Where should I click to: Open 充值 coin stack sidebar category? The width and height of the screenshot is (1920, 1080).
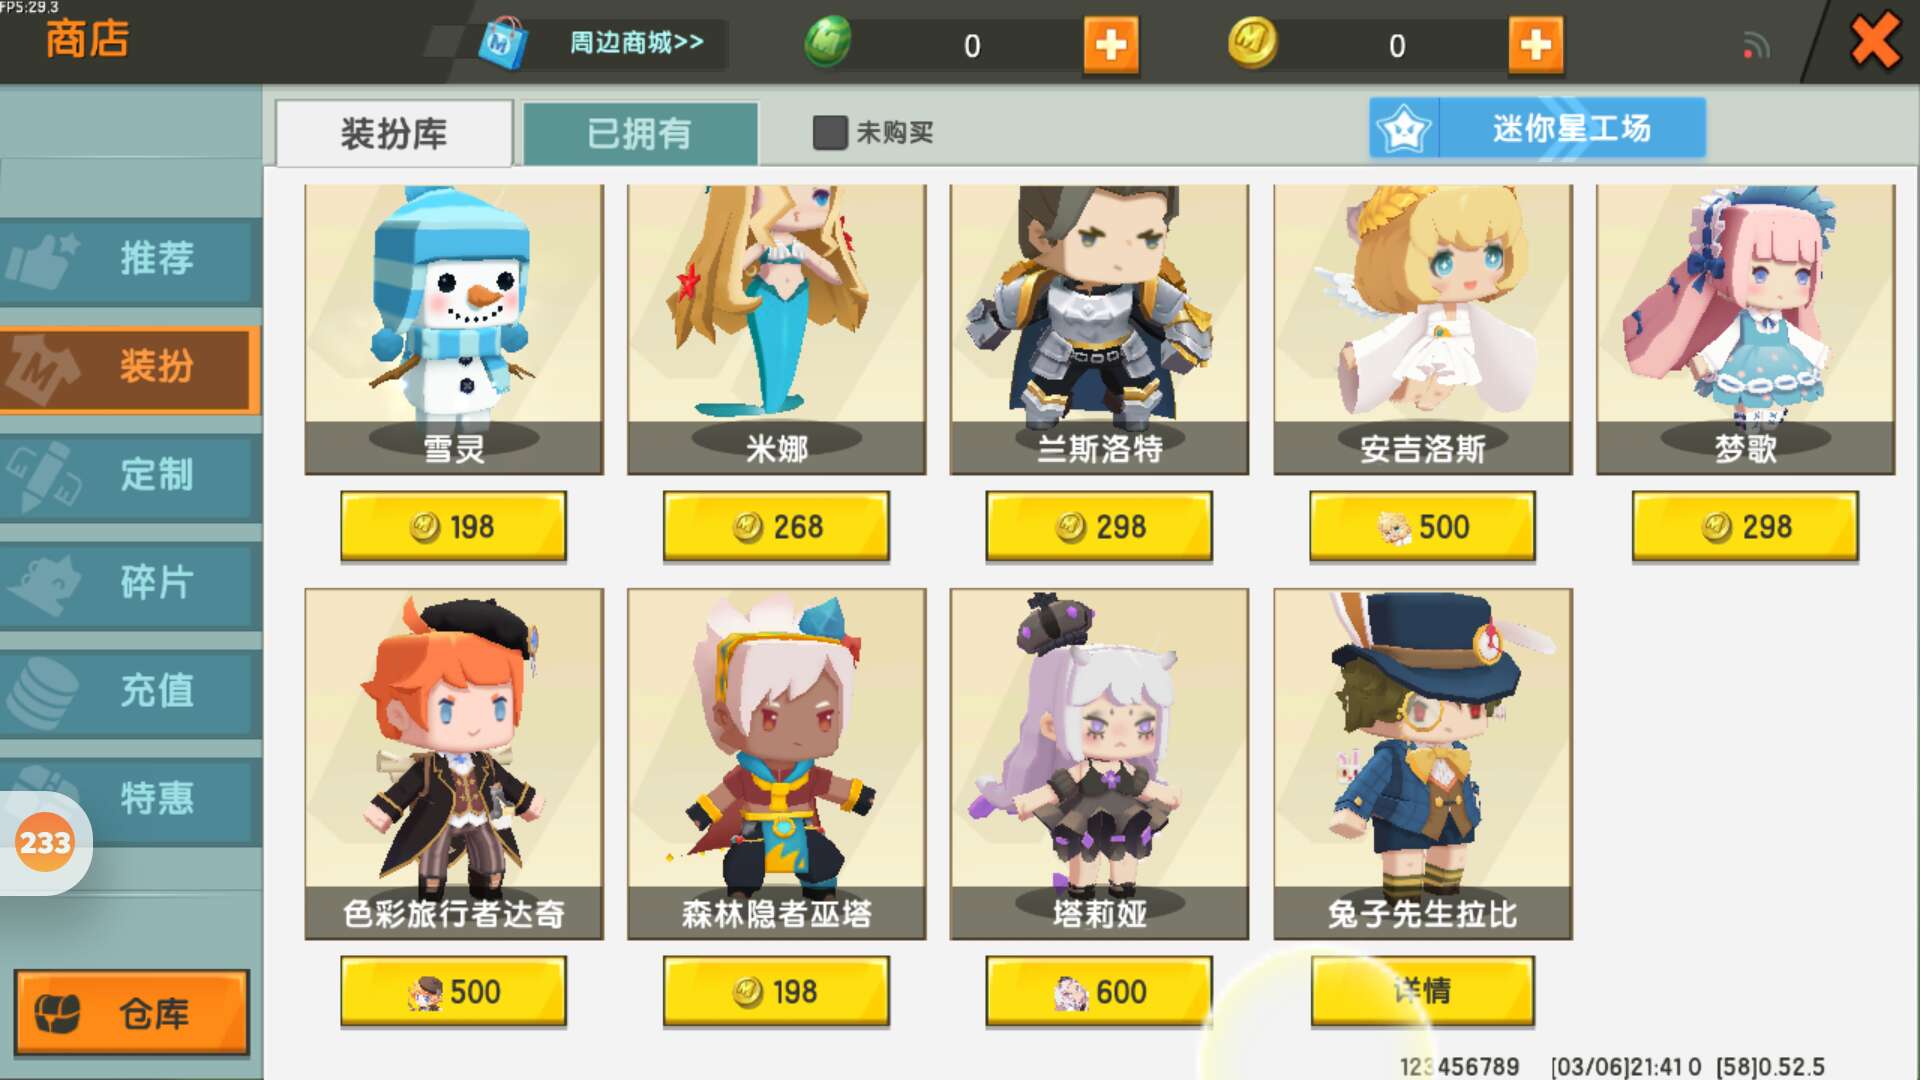pyautogui.click(x=130, y=691)
